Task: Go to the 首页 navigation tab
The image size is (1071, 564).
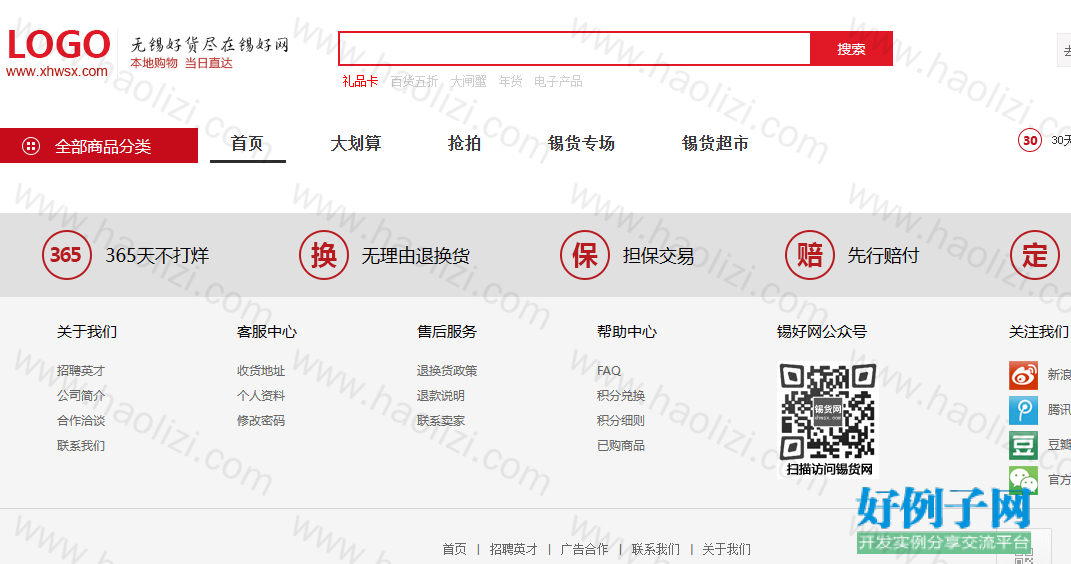Action: 247,143
